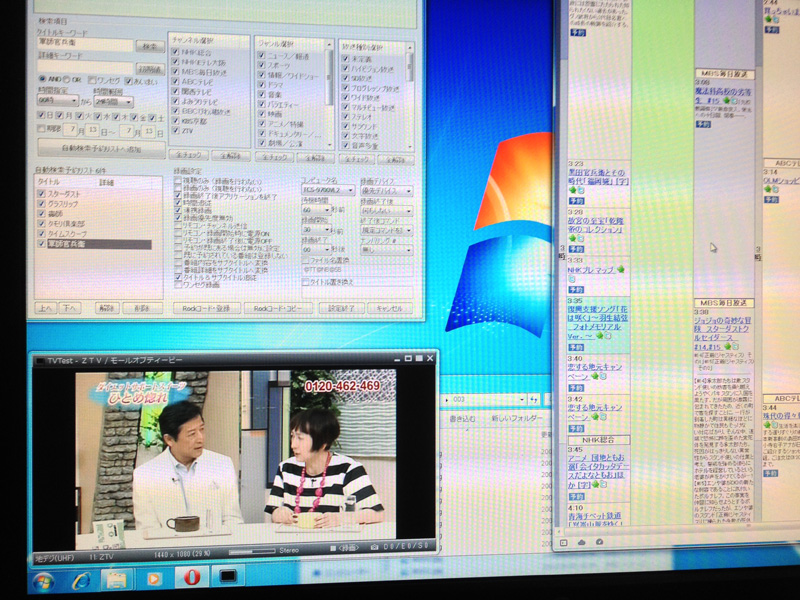The width and height of the screenshot is (800, 600).
Task: Click 書き込む in the Explorer toolbar
Action: pyautogui.click(x=462, y=419)
